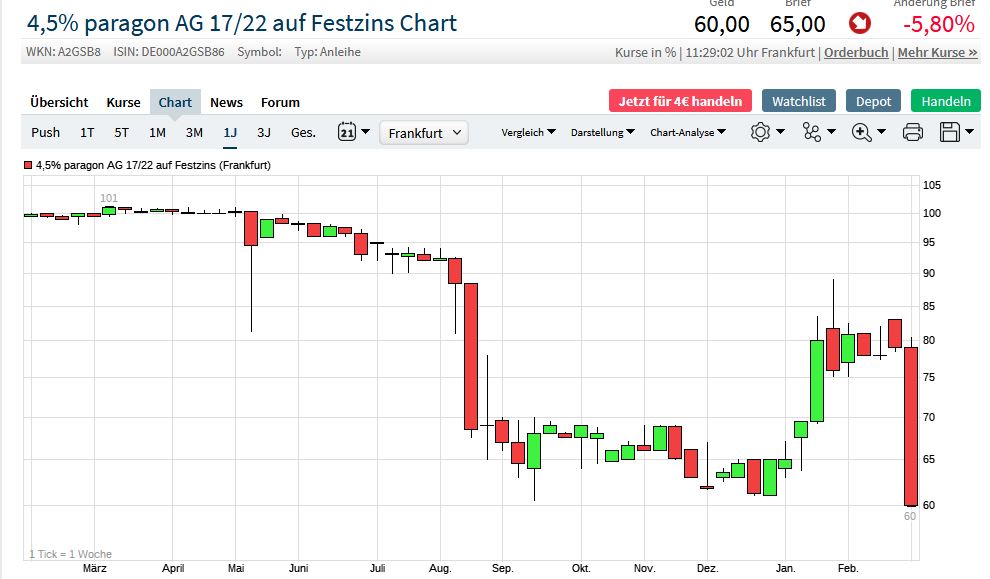Expand the Frankfurt exchange dropdown
The height and width of the screenshot is (579, 990).
coord(424,133)
